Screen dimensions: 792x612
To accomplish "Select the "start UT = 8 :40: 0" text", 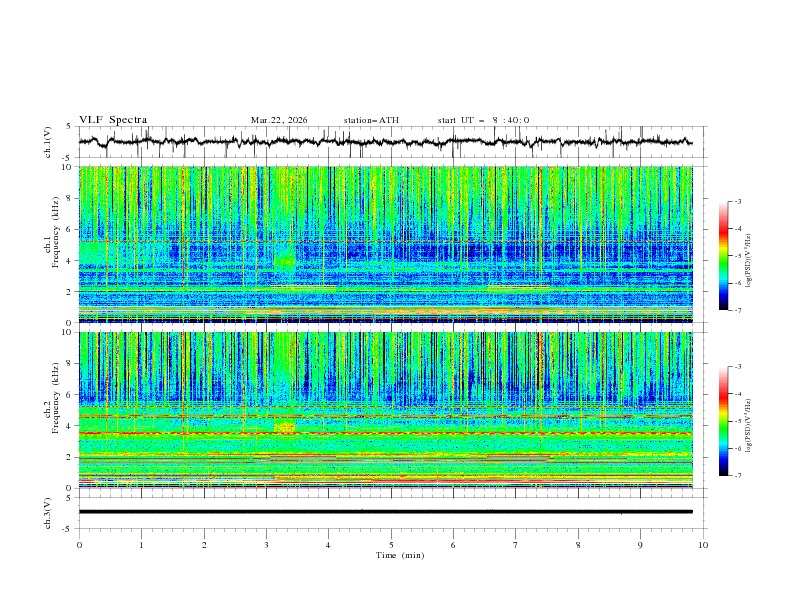I will 483,120.
